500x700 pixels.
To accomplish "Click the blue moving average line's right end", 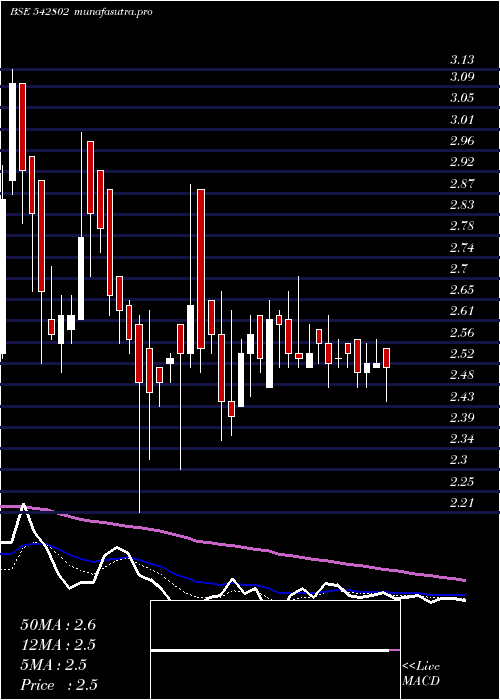I will 464,595.
